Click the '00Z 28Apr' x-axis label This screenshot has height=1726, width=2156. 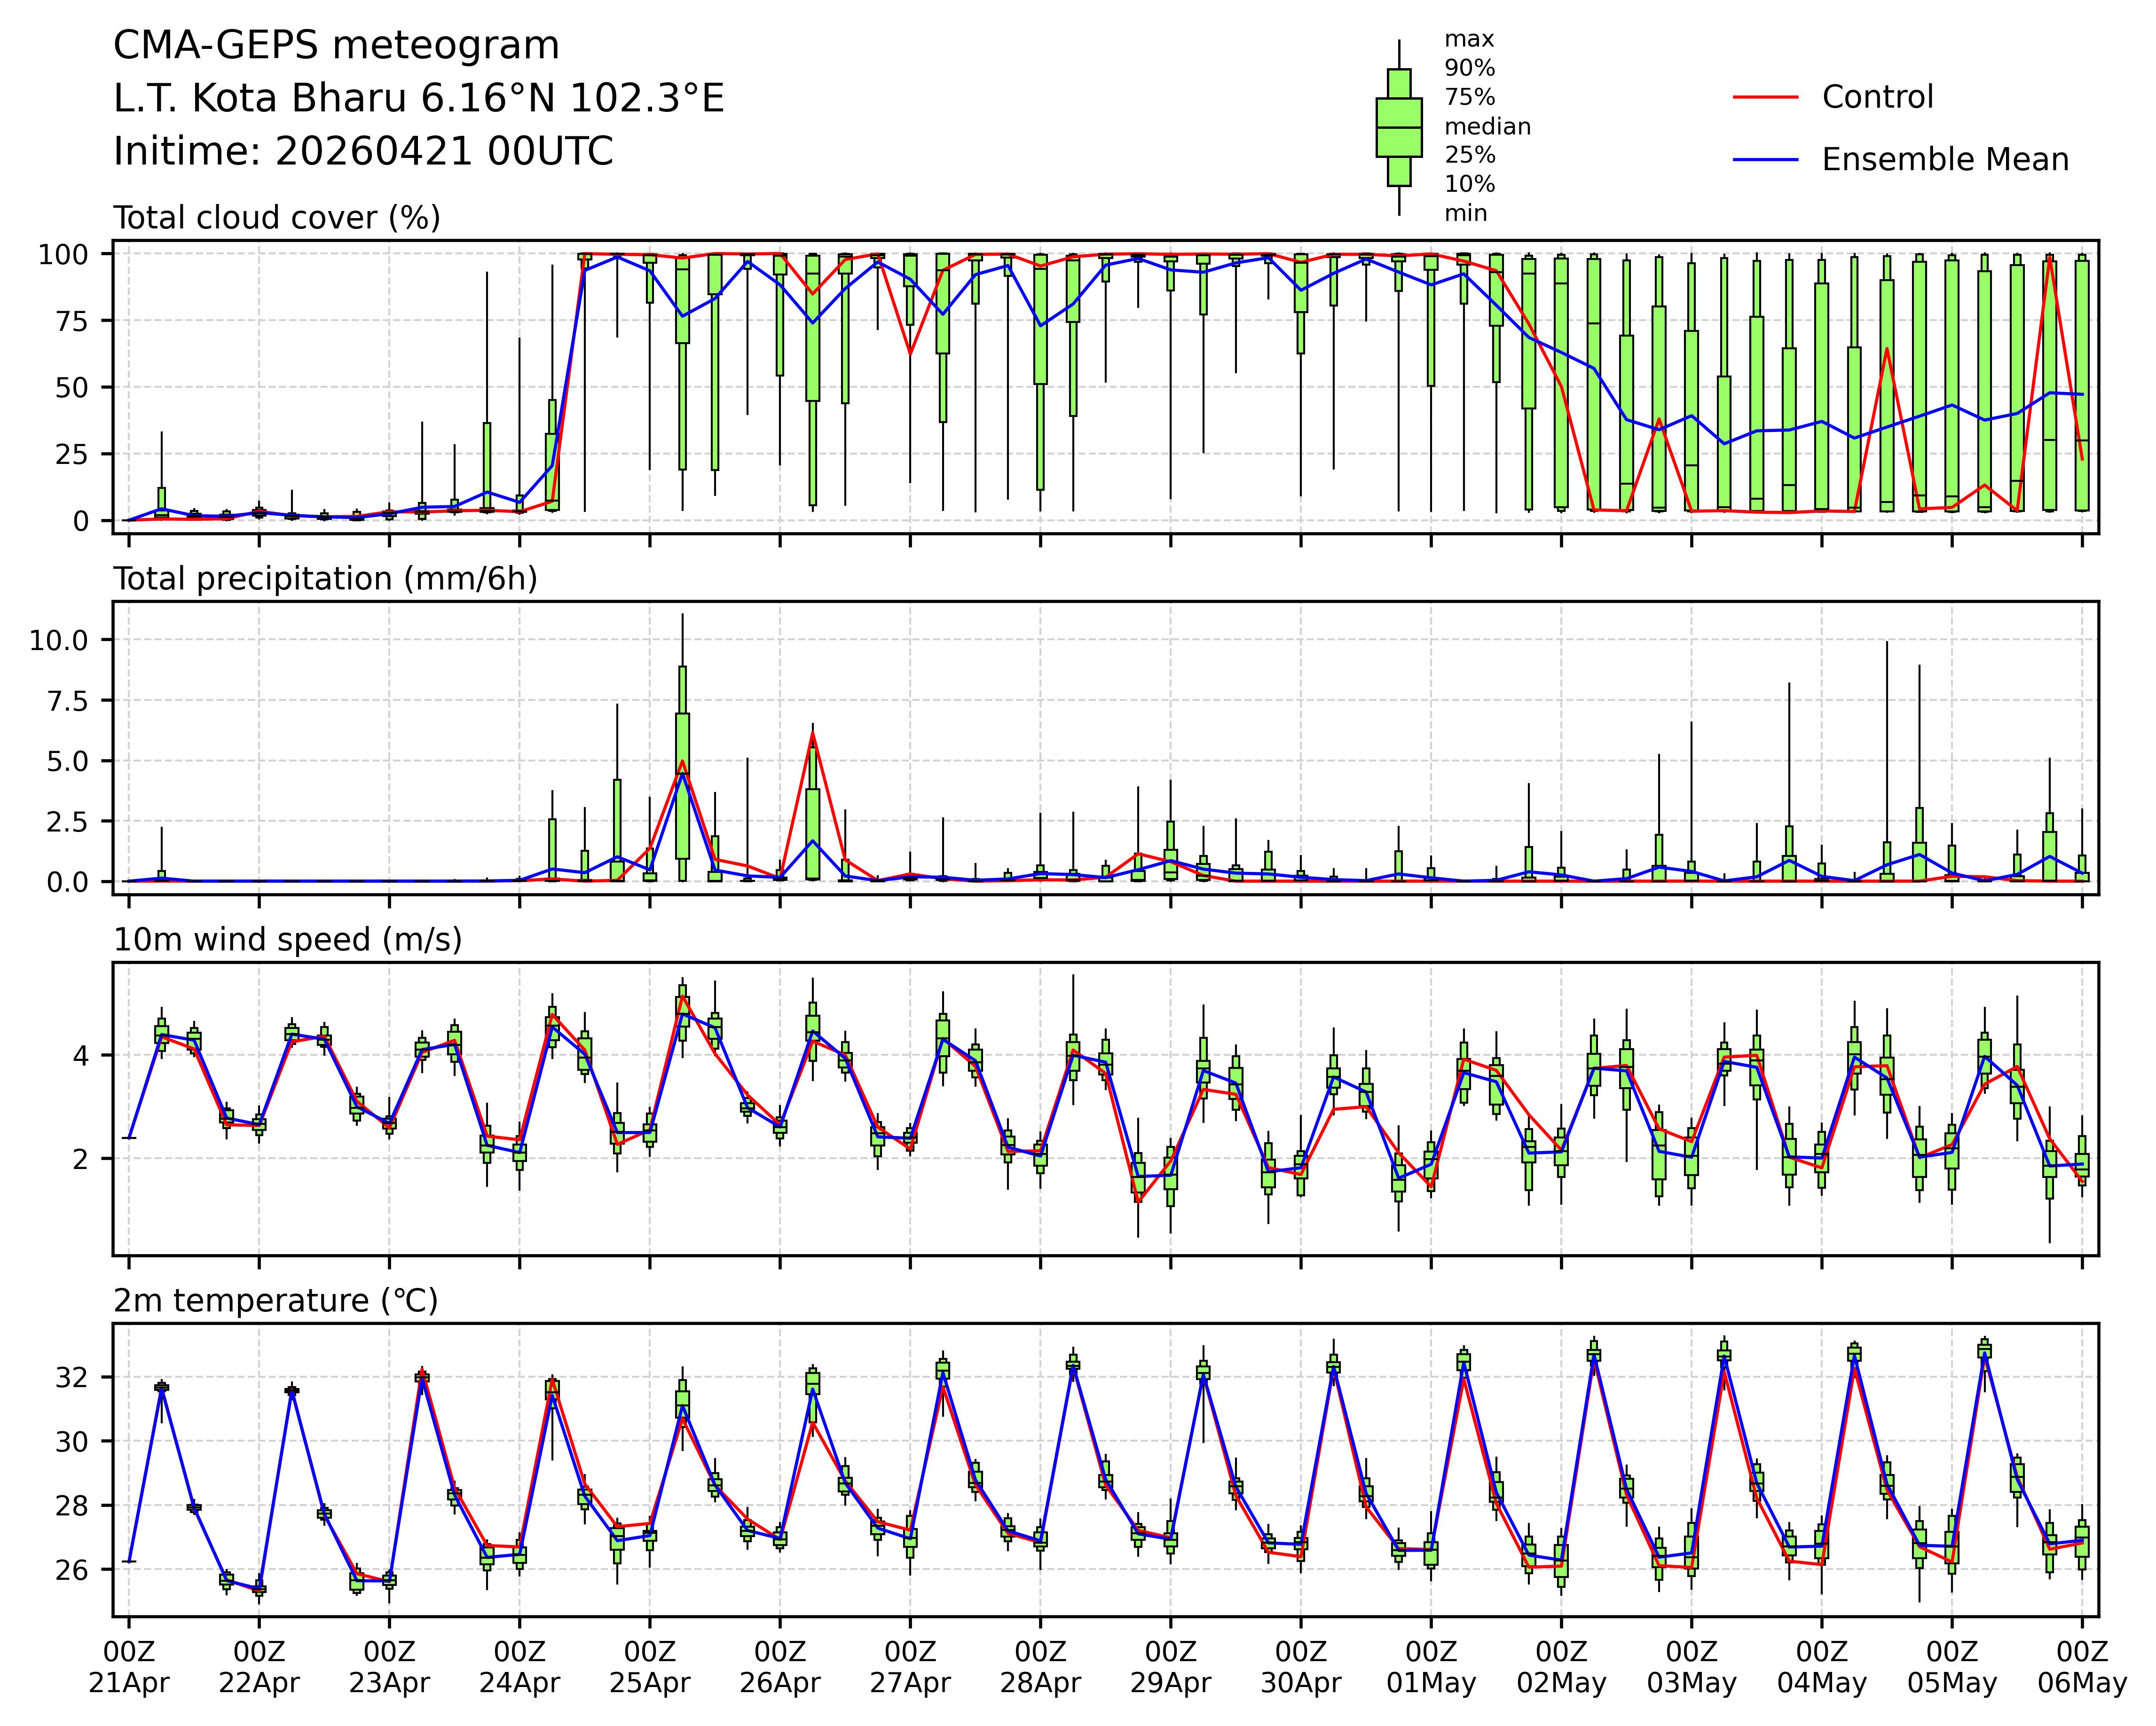[x=1040, y=1667]
